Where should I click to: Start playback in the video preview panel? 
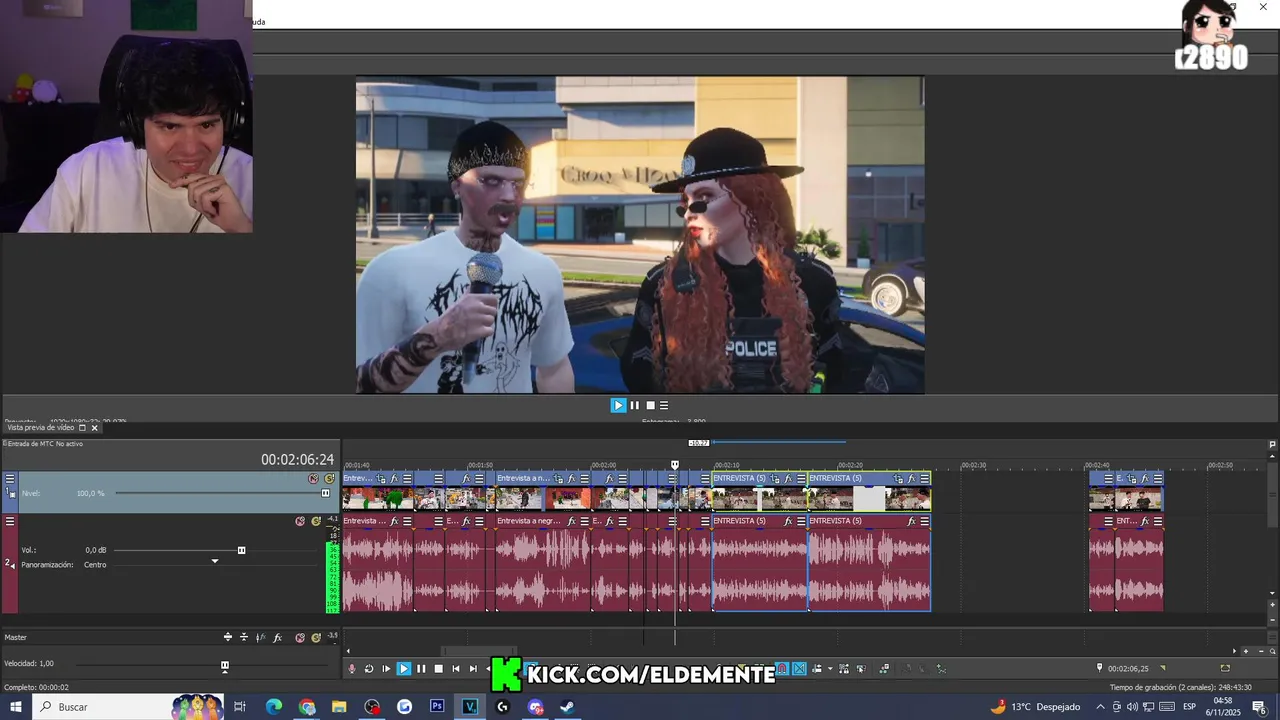[x=618, y=405]
